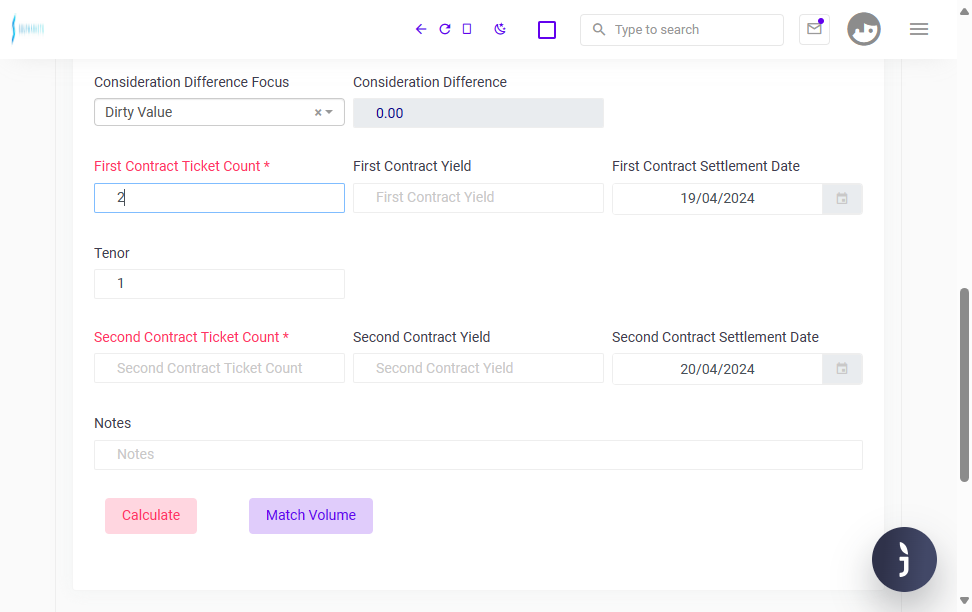Click the Second Contract Yield field

[x=478, y=368]
